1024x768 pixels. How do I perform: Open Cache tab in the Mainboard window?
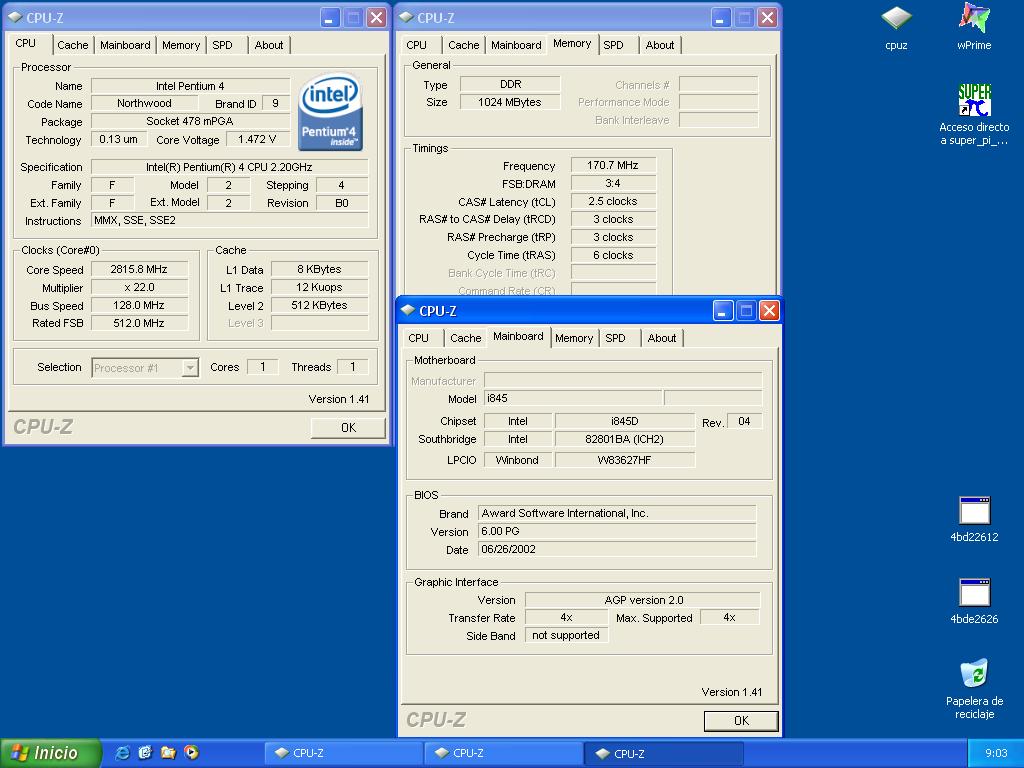(x=466, y=338)
